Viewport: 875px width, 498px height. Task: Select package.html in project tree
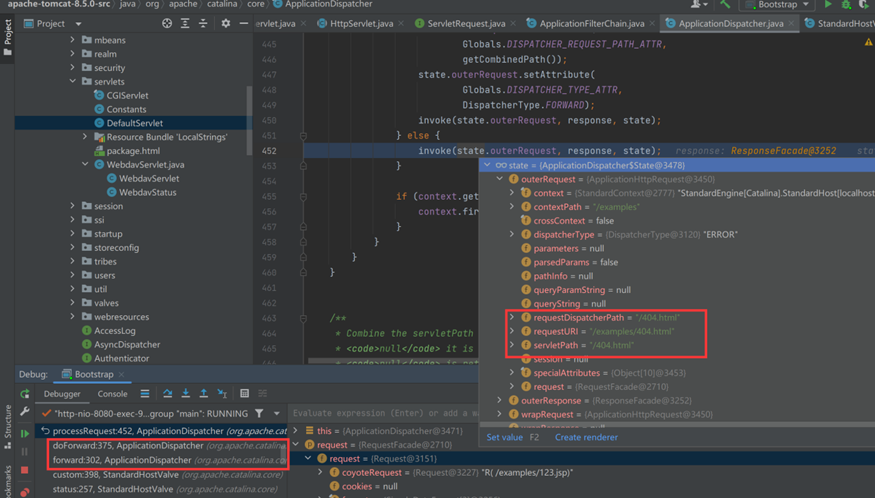pyautogui.click(x=133, y=151)
